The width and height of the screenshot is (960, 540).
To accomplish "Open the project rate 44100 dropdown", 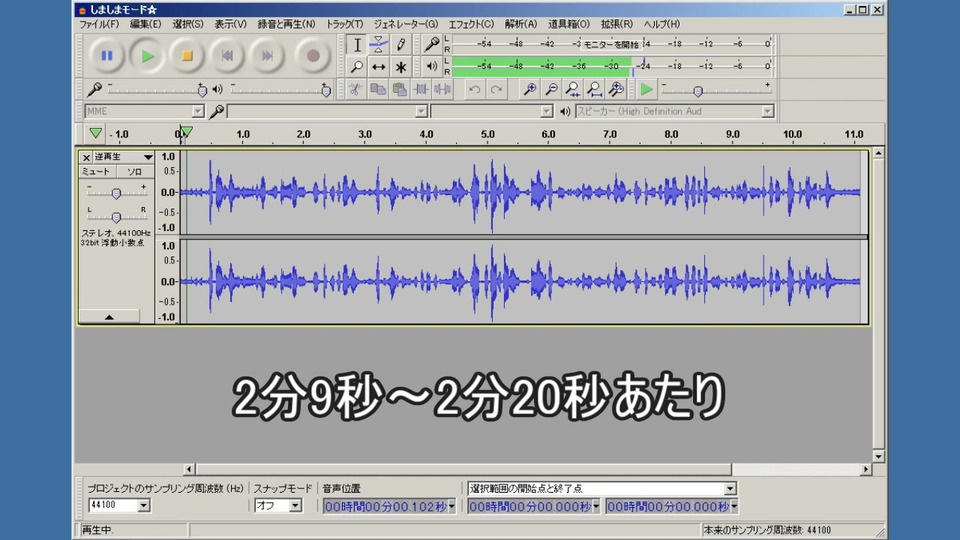I will (x=143, y=506).
